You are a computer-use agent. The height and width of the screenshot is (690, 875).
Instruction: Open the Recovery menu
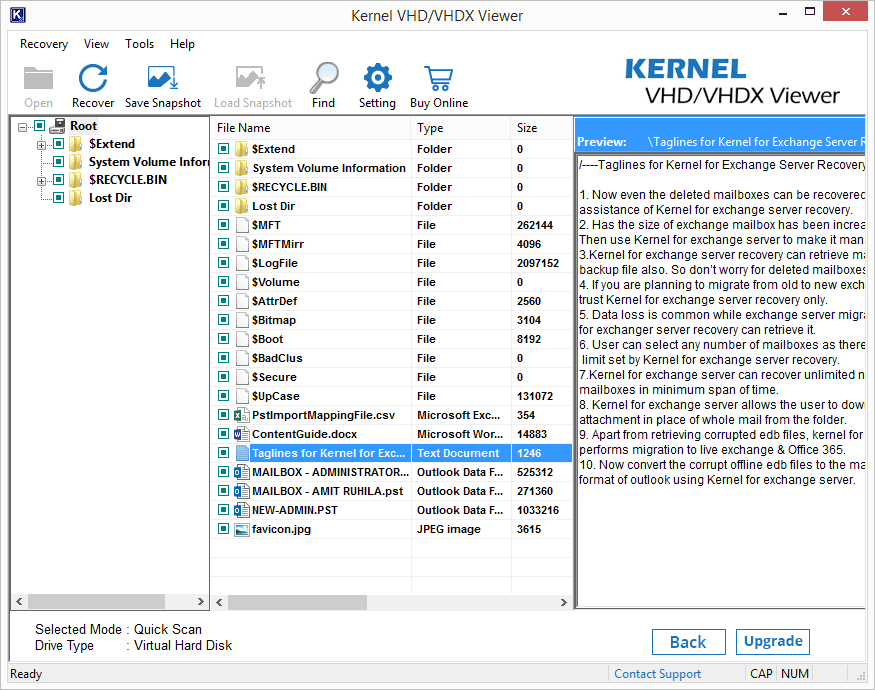point(44,44)
